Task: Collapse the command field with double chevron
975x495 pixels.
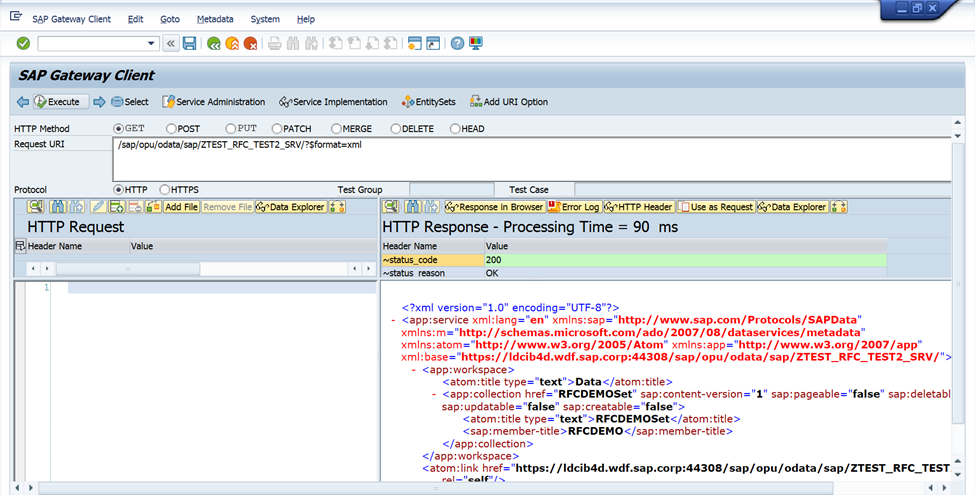Action: [x=170, y=44]
